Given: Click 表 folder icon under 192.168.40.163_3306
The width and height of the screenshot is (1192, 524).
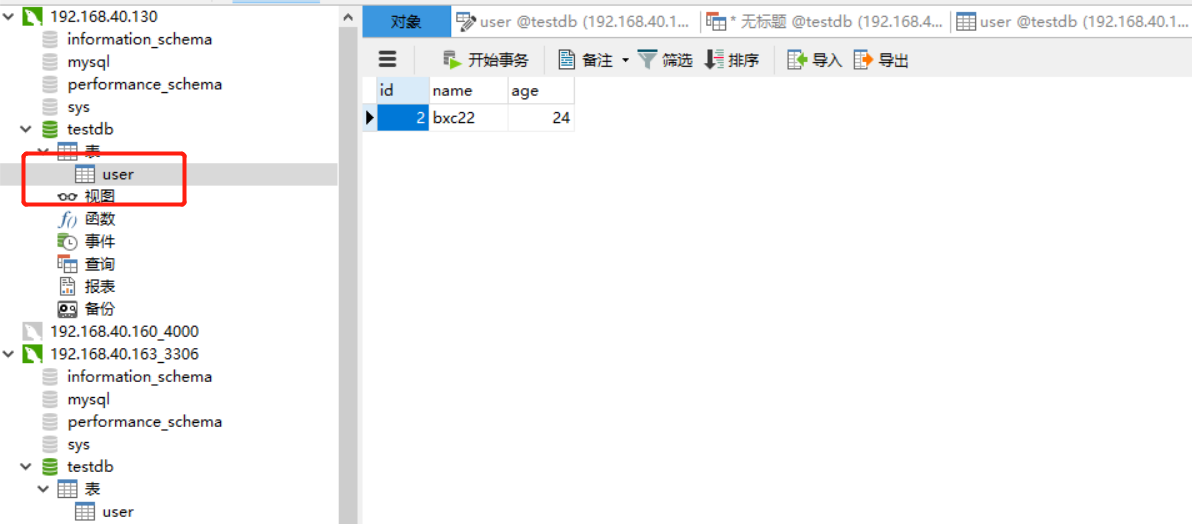Looking at the screenshot, I should tap(68, 488).
